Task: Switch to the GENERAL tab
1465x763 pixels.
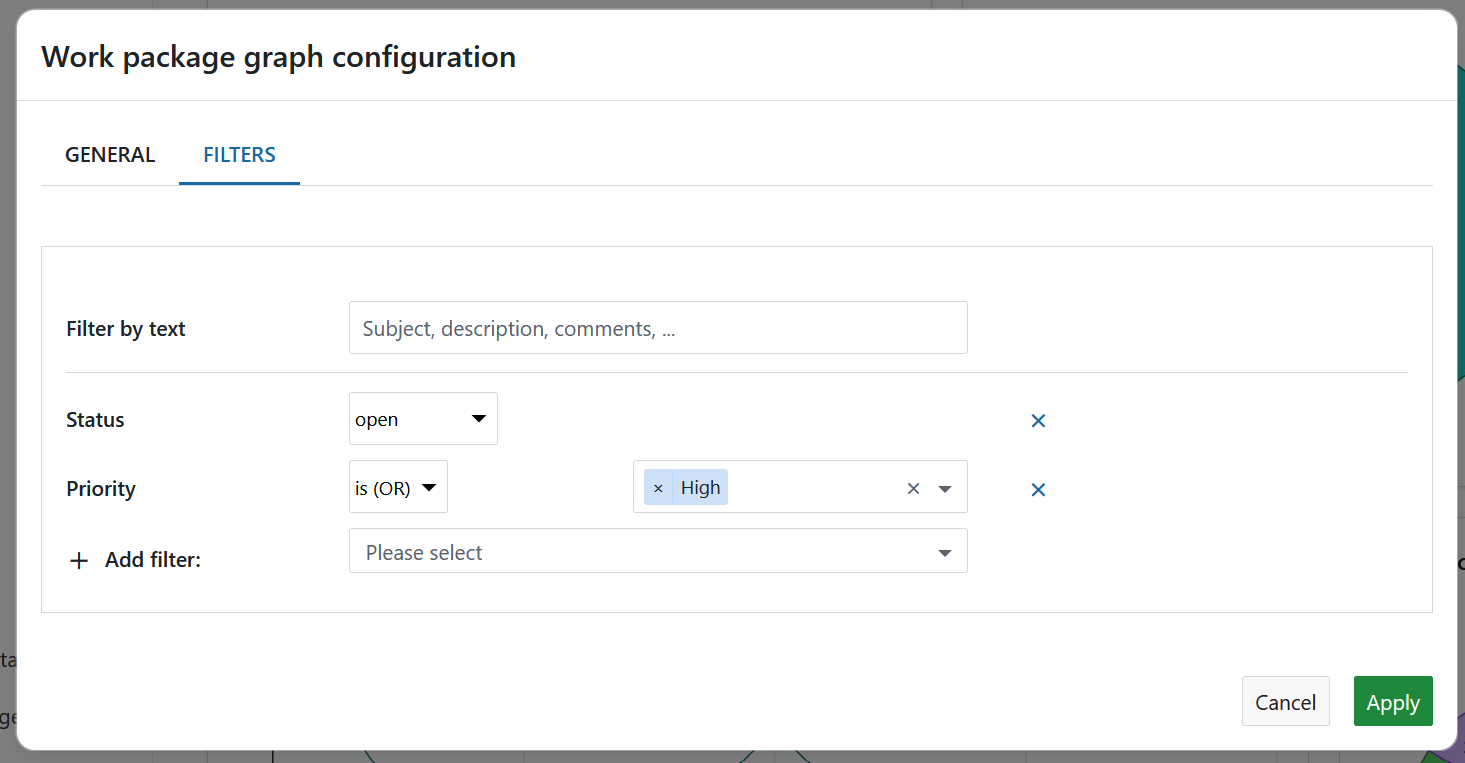Action: click(x=110, y=154)
